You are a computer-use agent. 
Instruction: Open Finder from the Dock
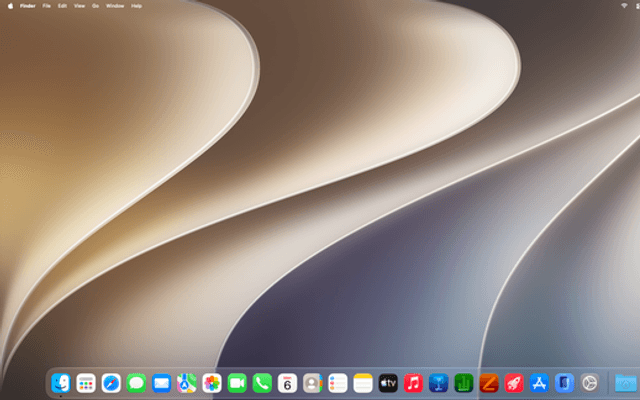pyautogui.click(x=61, y=383)
